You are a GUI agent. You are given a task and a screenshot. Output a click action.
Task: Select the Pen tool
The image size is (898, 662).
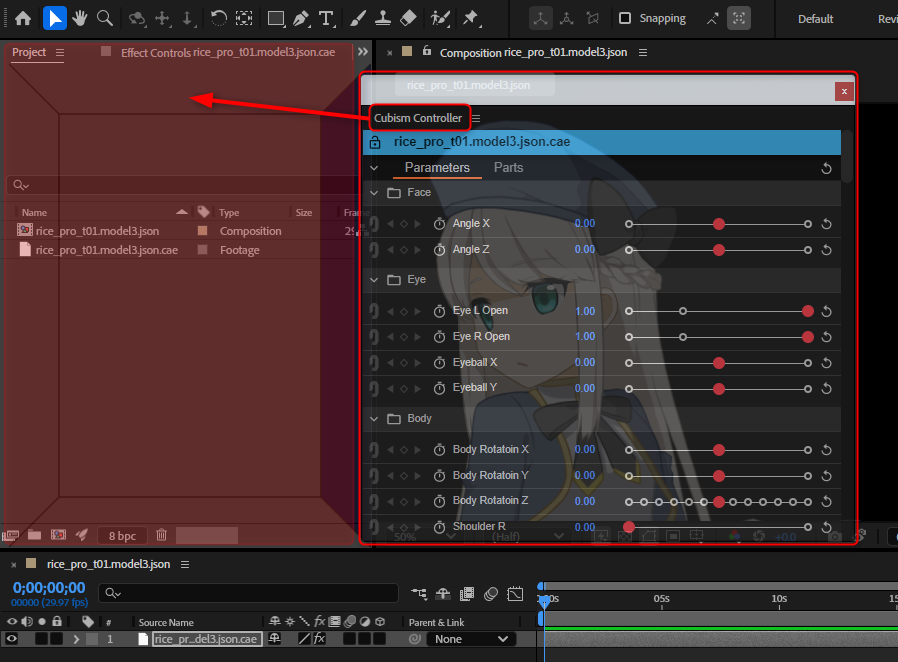301,18
